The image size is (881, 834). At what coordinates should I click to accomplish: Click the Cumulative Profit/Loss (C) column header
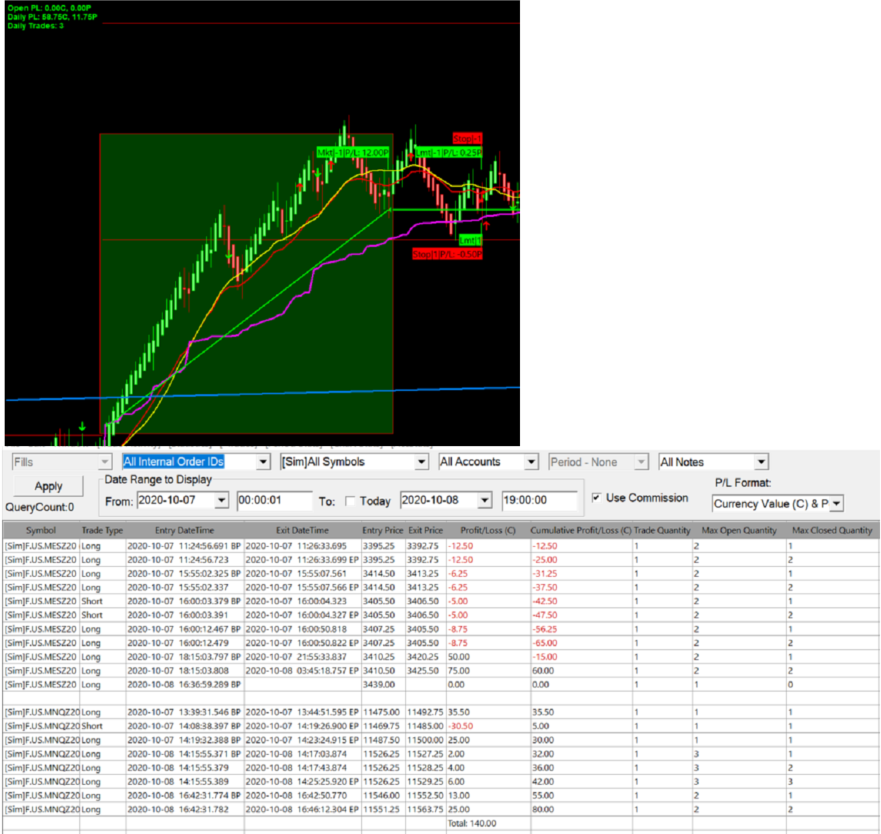point(581,530)
